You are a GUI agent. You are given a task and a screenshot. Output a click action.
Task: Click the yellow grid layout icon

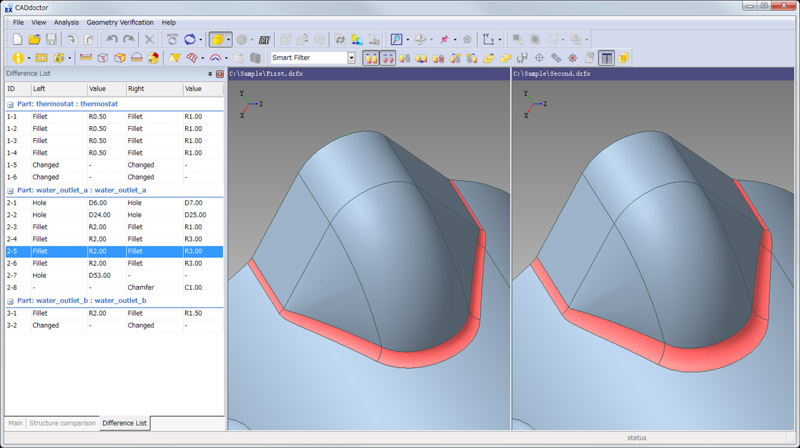pyautogui.click(x=41, y=58)
